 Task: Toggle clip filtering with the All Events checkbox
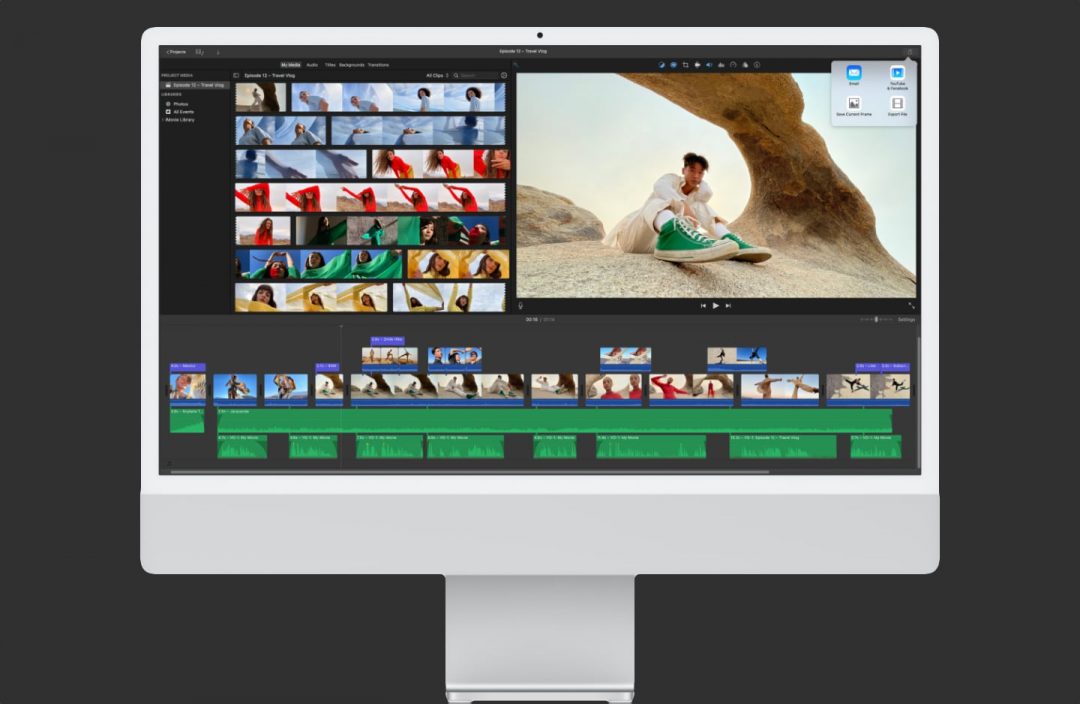[168, 111]
